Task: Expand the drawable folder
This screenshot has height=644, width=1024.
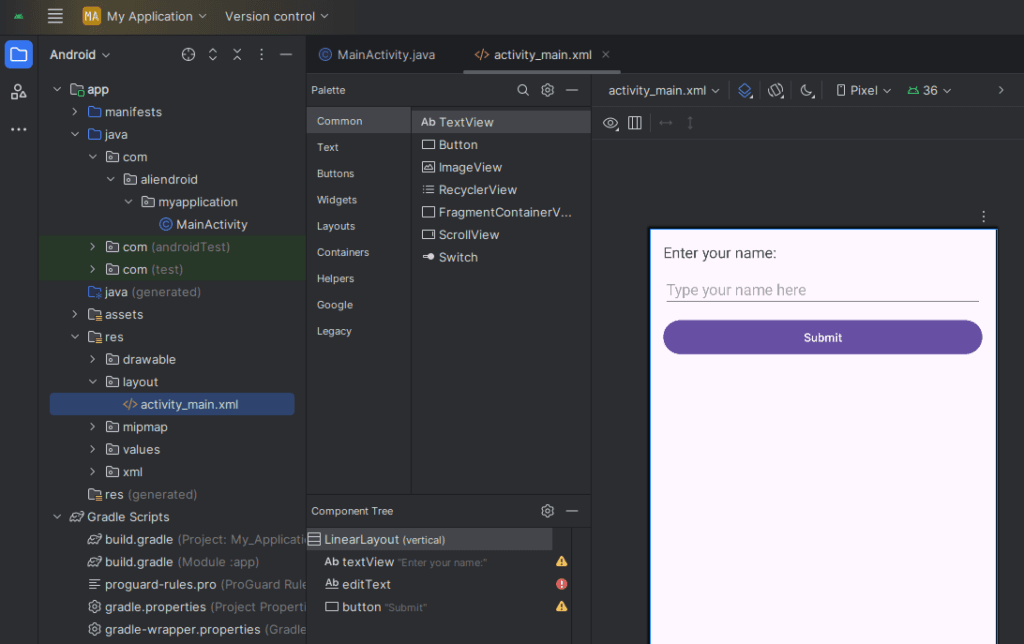Action: [x=92, y=359]
